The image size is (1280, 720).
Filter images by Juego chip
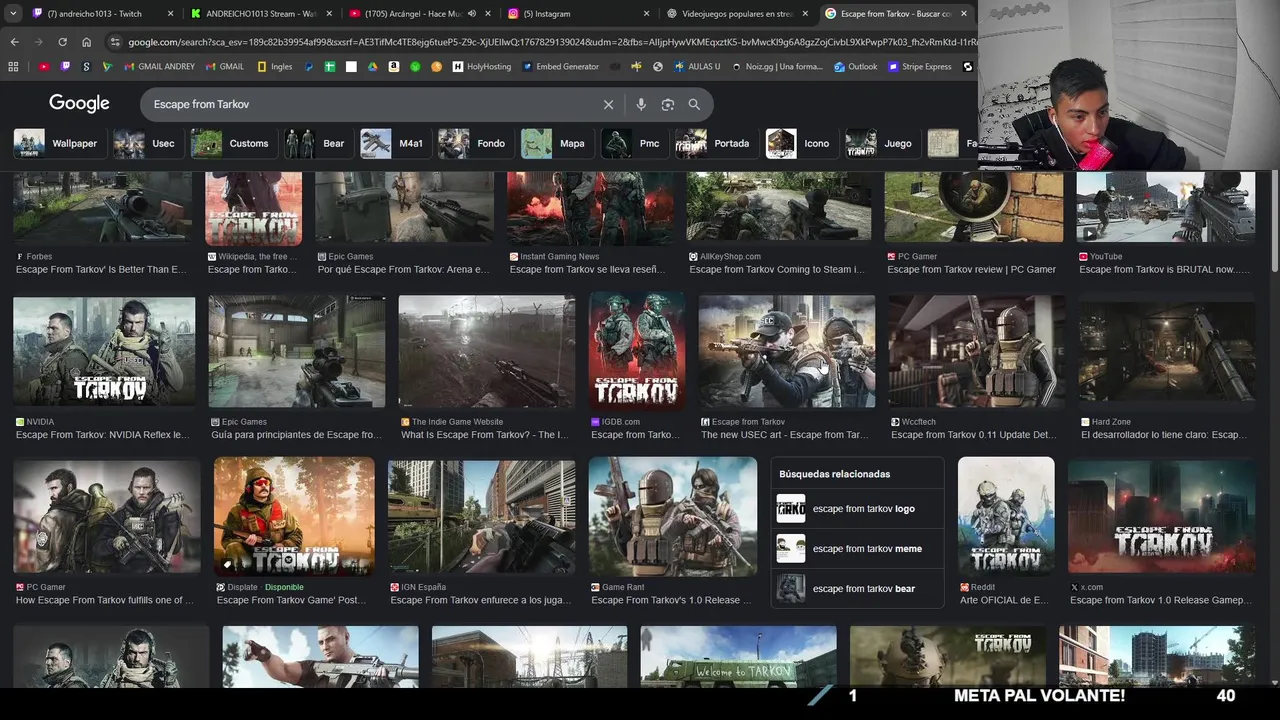pyautogui.click(x=879, y=143)
